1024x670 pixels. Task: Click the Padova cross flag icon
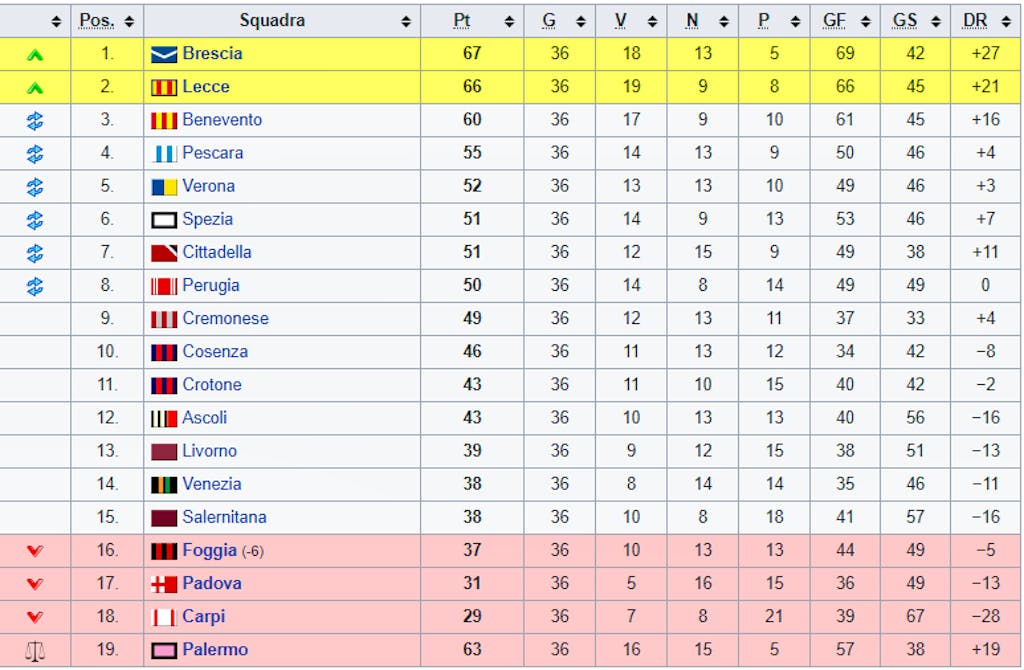click(164, 584)
